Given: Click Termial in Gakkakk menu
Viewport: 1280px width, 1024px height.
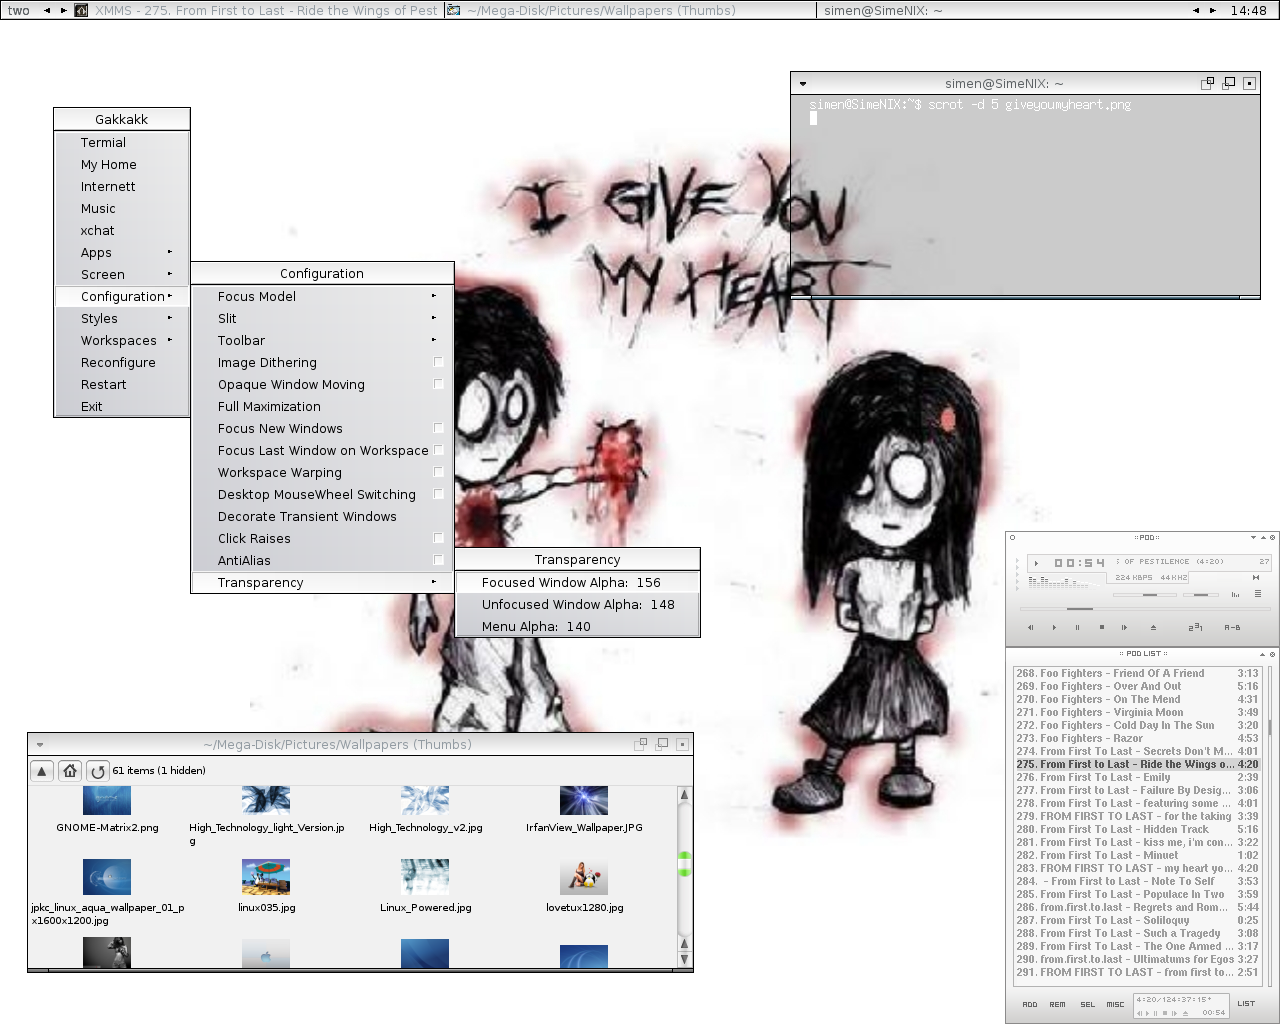Looking at the screenshot, I should pyautogui.click(x=122, y=142).
